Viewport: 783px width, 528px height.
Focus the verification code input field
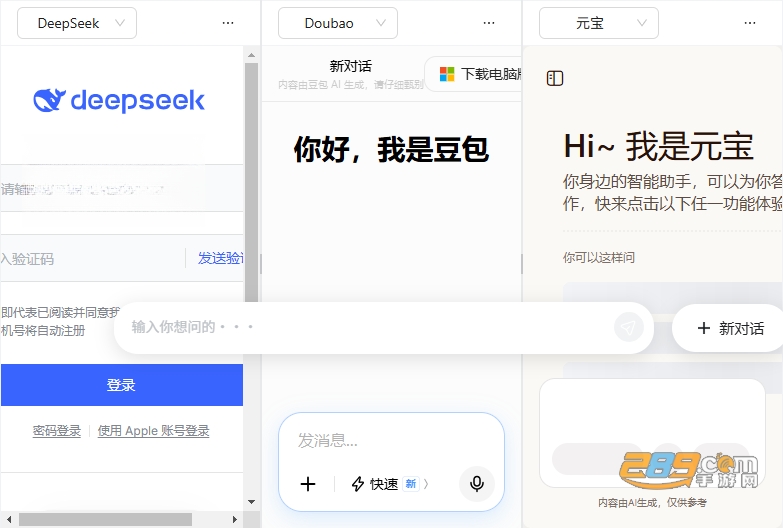(92, 258)
